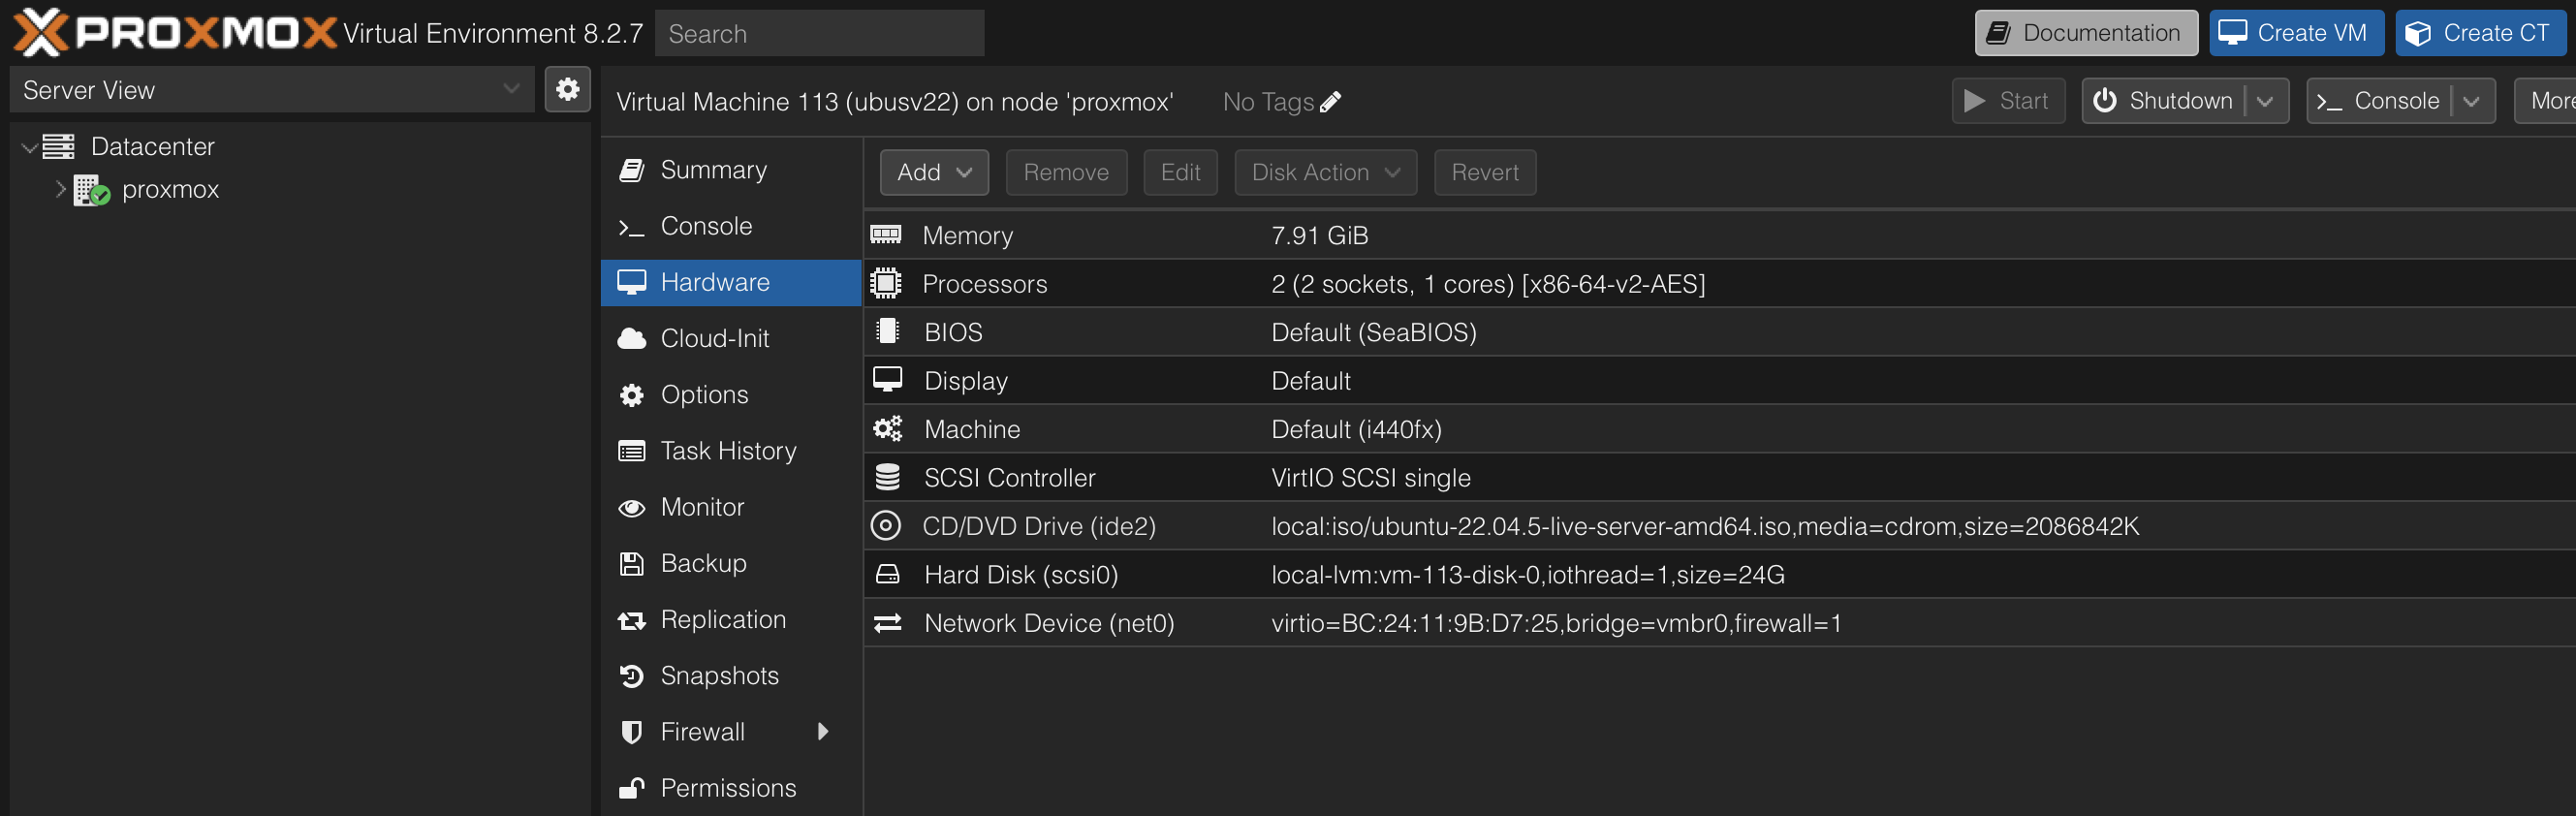The image size is (2576, 816).
Task: Click the Monitor eye icon
Action: click(x=631, y=507)
